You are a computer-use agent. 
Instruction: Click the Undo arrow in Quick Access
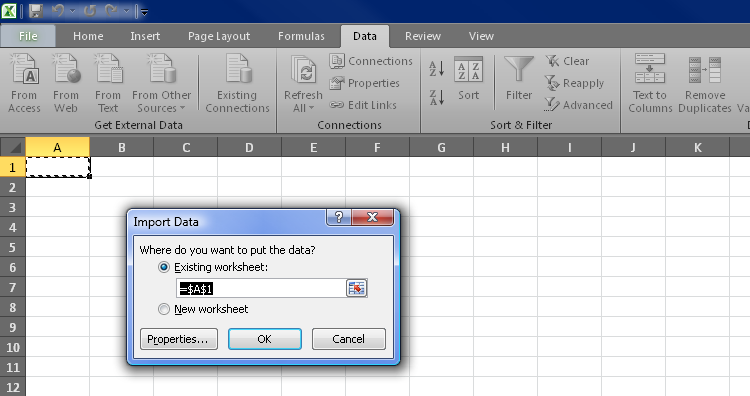pos(58,11)
